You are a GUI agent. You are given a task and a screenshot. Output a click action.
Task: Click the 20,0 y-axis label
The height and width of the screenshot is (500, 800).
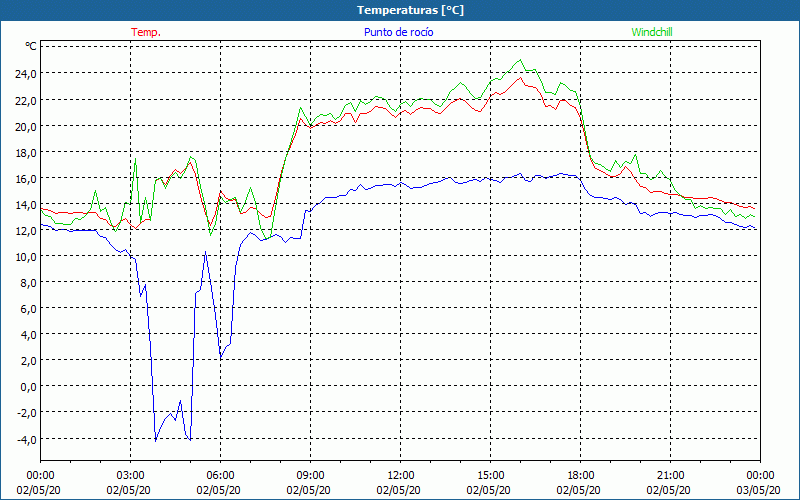[26, 127]
